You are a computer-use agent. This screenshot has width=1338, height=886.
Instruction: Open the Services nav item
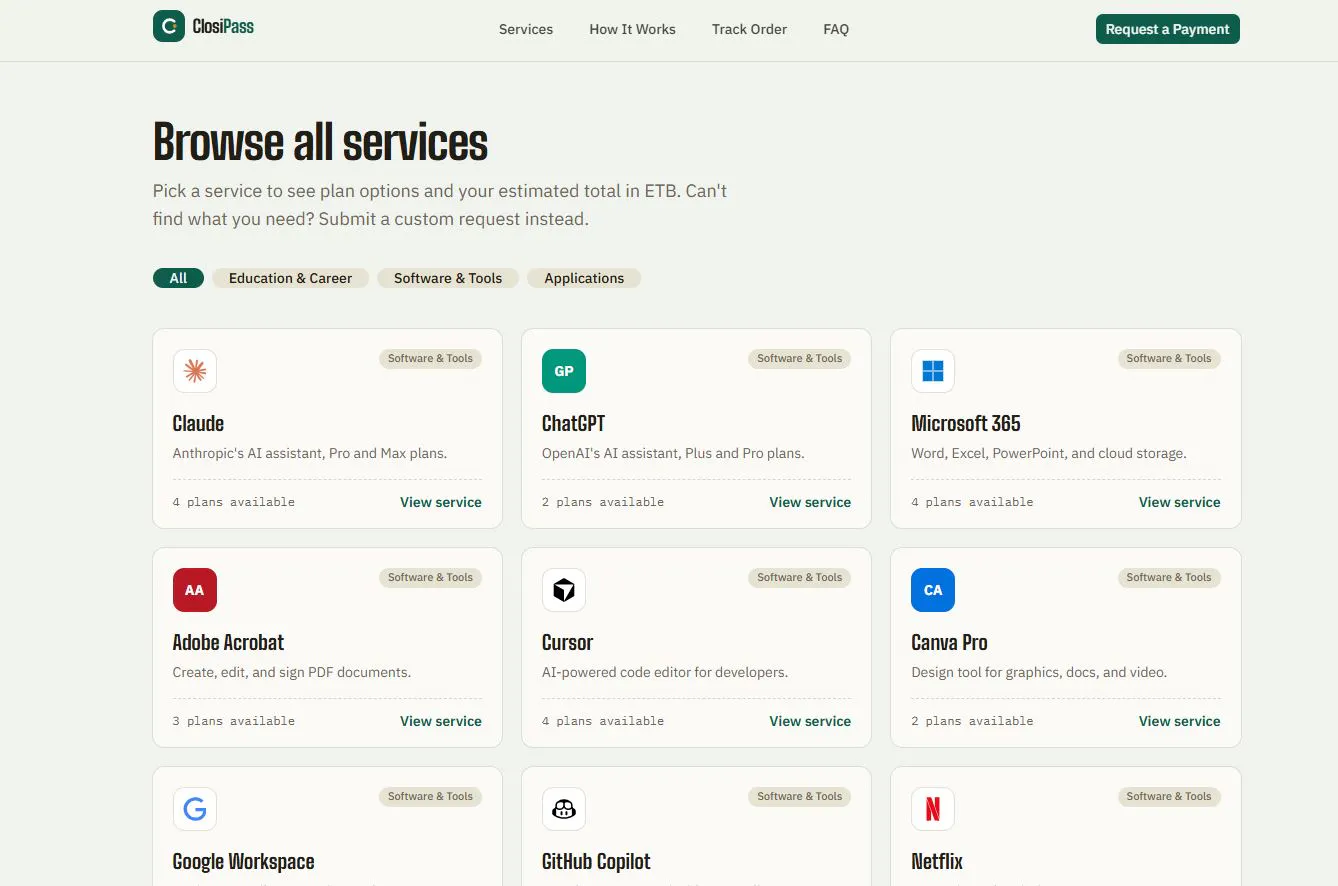[526, 29]
